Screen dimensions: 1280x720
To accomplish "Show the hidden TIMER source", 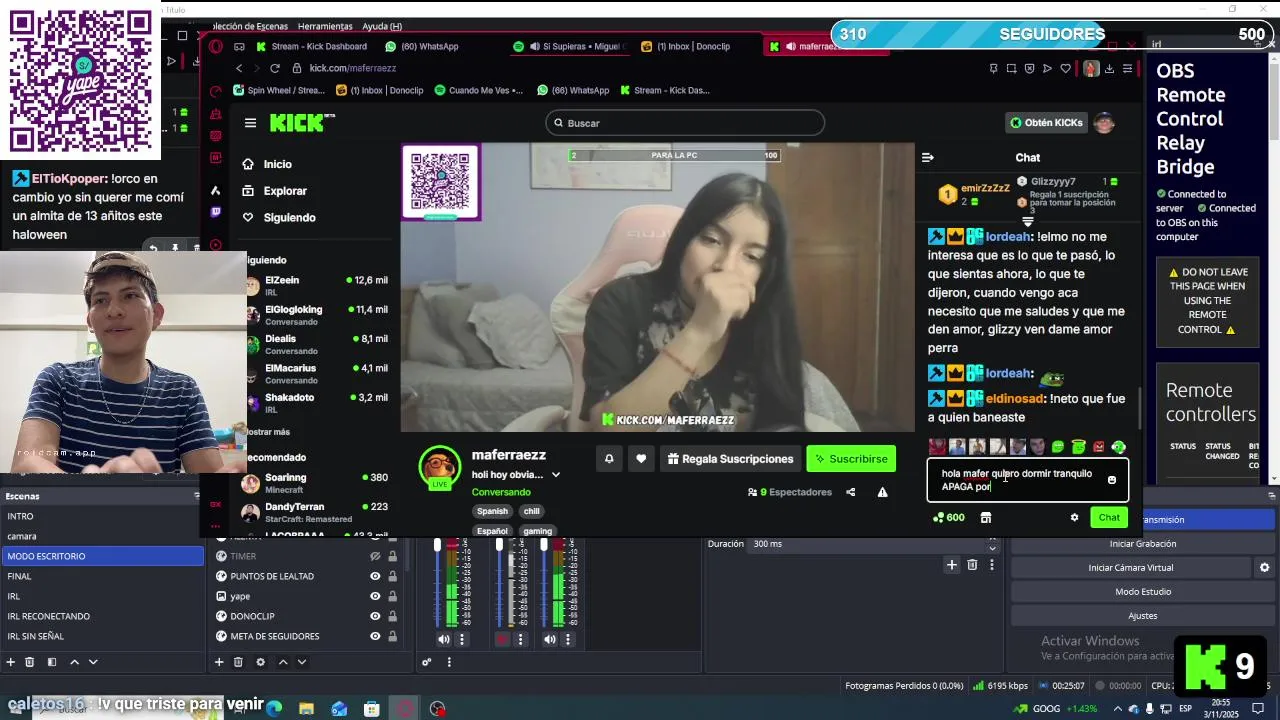I will point(375,556).
